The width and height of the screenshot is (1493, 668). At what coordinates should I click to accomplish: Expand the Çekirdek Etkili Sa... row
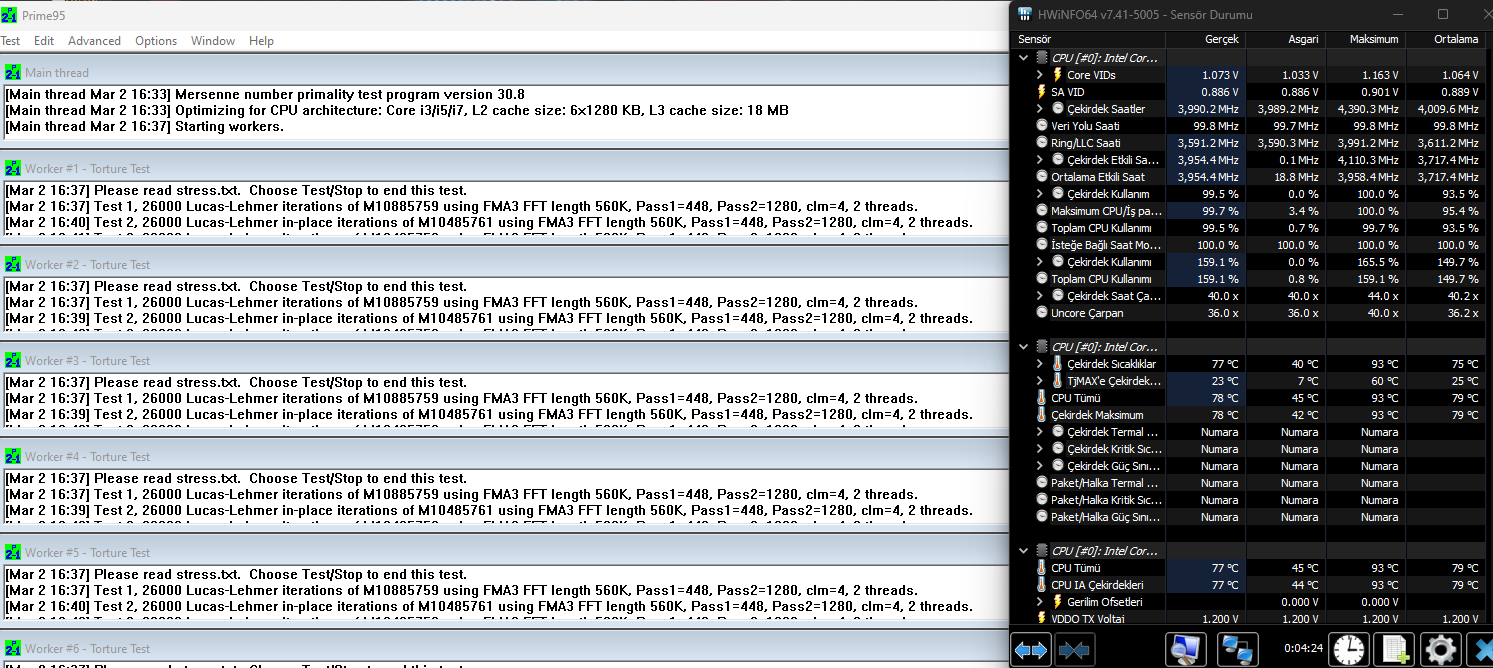[1040, 160]
